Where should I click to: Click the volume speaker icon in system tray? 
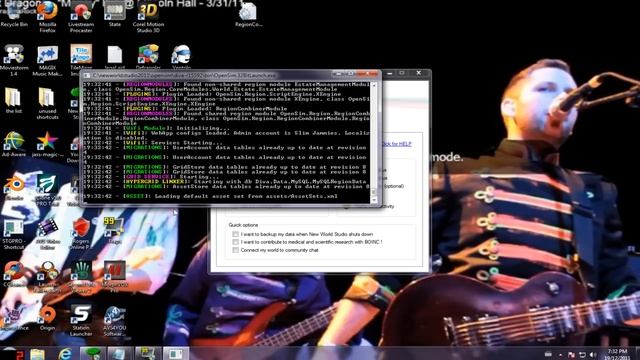pyautogui.click(x=593, y=355)
